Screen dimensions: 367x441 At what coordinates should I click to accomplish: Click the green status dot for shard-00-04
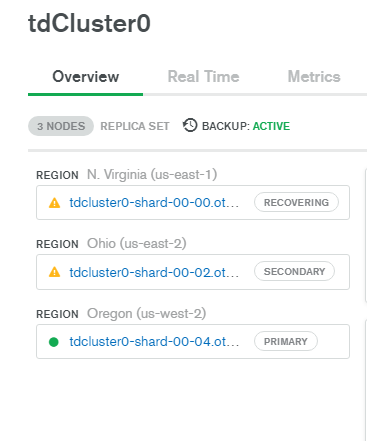point(54,342)
